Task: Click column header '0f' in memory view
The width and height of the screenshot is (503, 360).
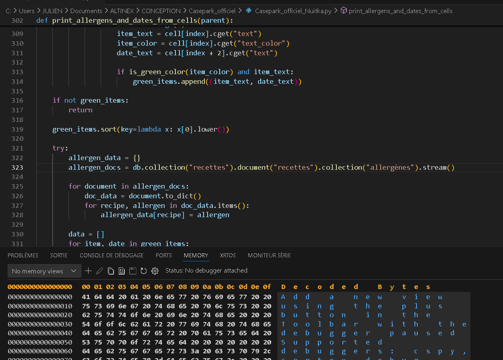Action: point(267,287)
